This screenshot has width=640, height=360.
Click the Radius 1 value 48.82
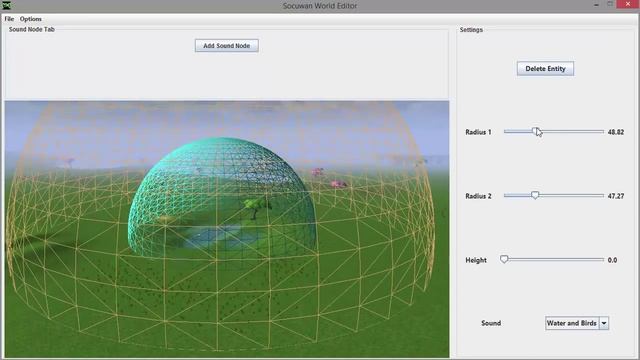pos(616,132)
